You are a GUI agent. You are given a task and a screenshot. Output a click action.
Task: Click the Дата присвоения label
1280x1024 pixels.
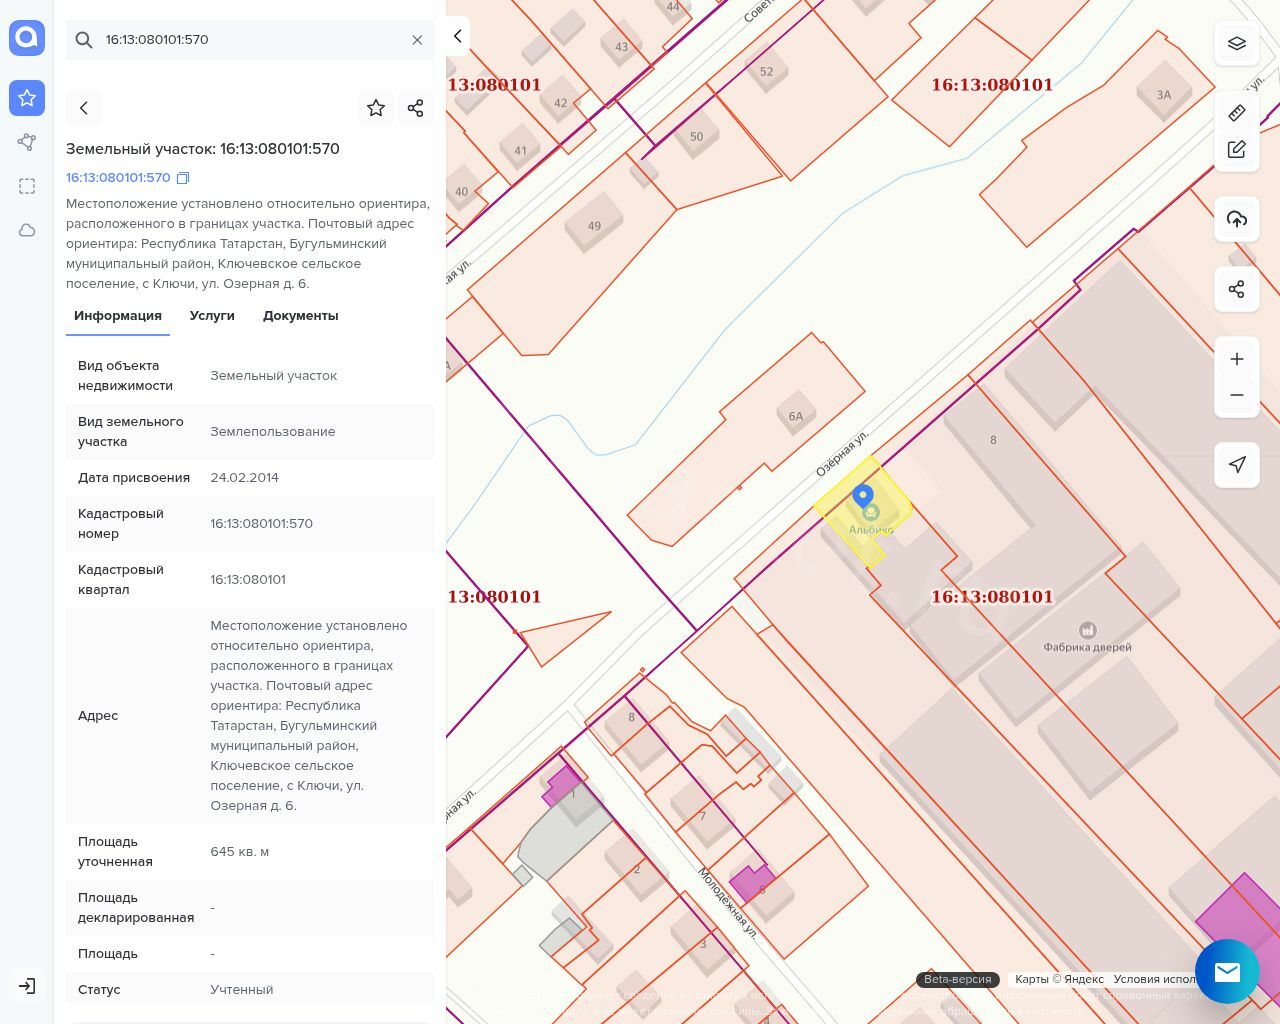point(134,478)
